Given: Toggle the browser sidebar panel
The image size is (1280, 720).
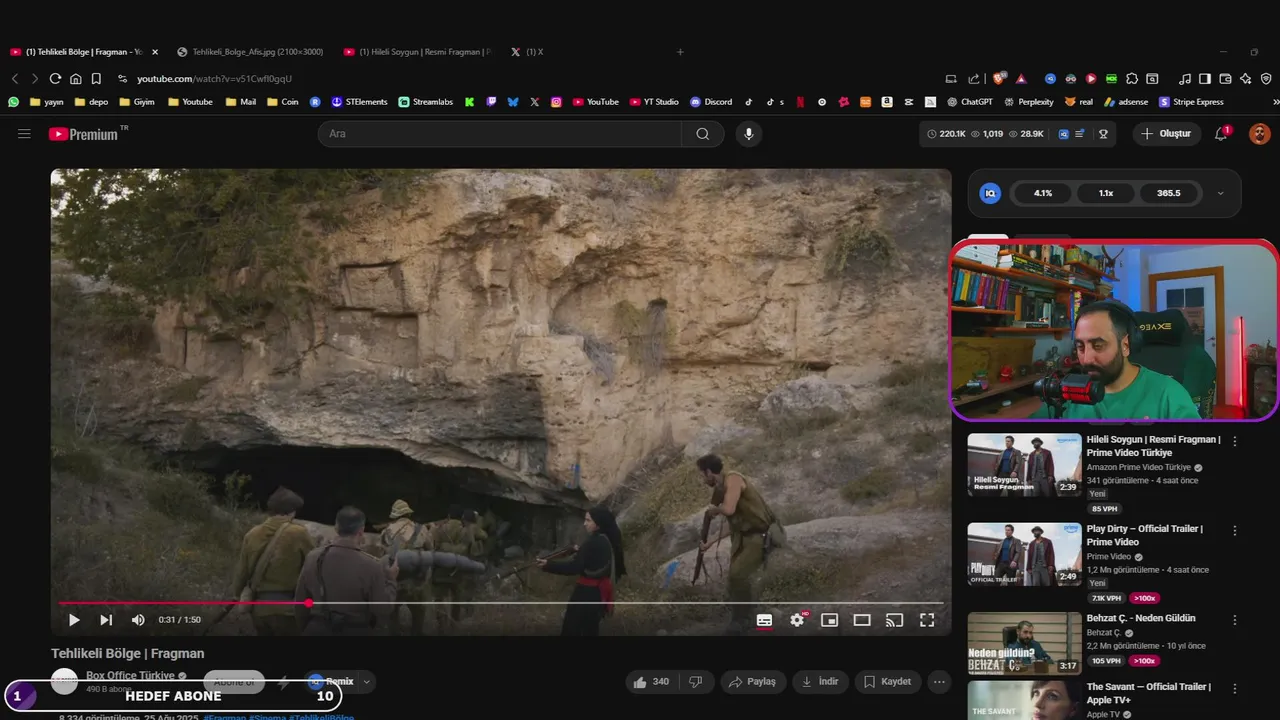Looking at the screenshot, I should 1205,78.
